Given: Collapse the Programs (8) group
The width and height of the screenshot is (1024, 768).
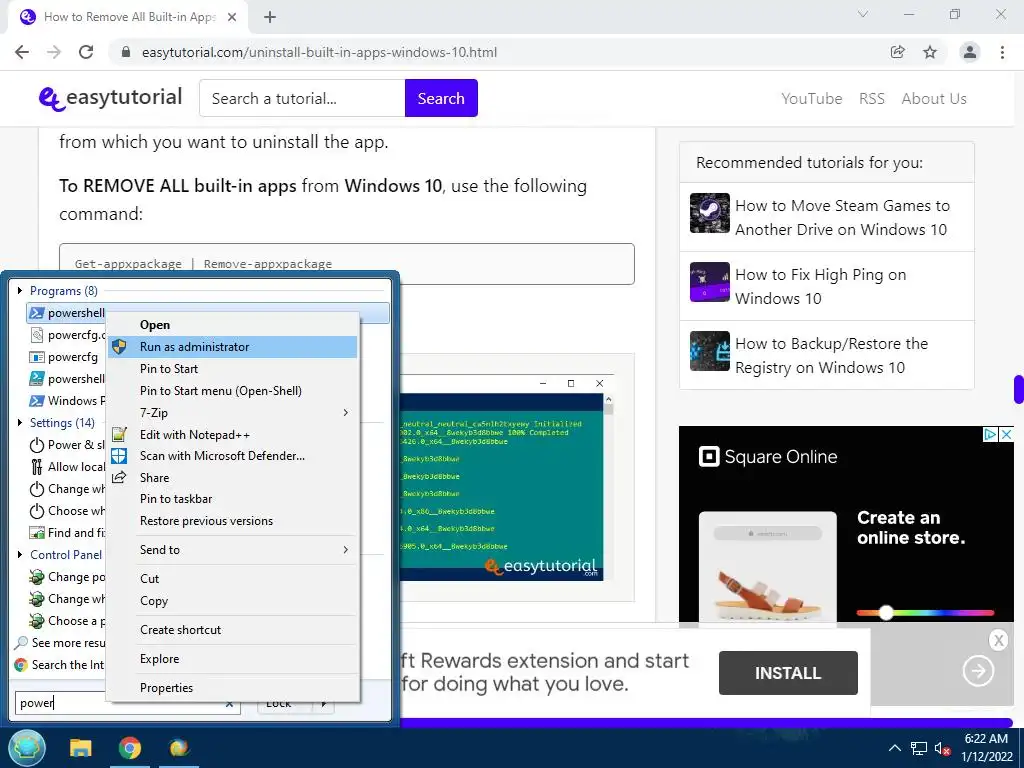Looking at the screenshot, I should point(20,291).
